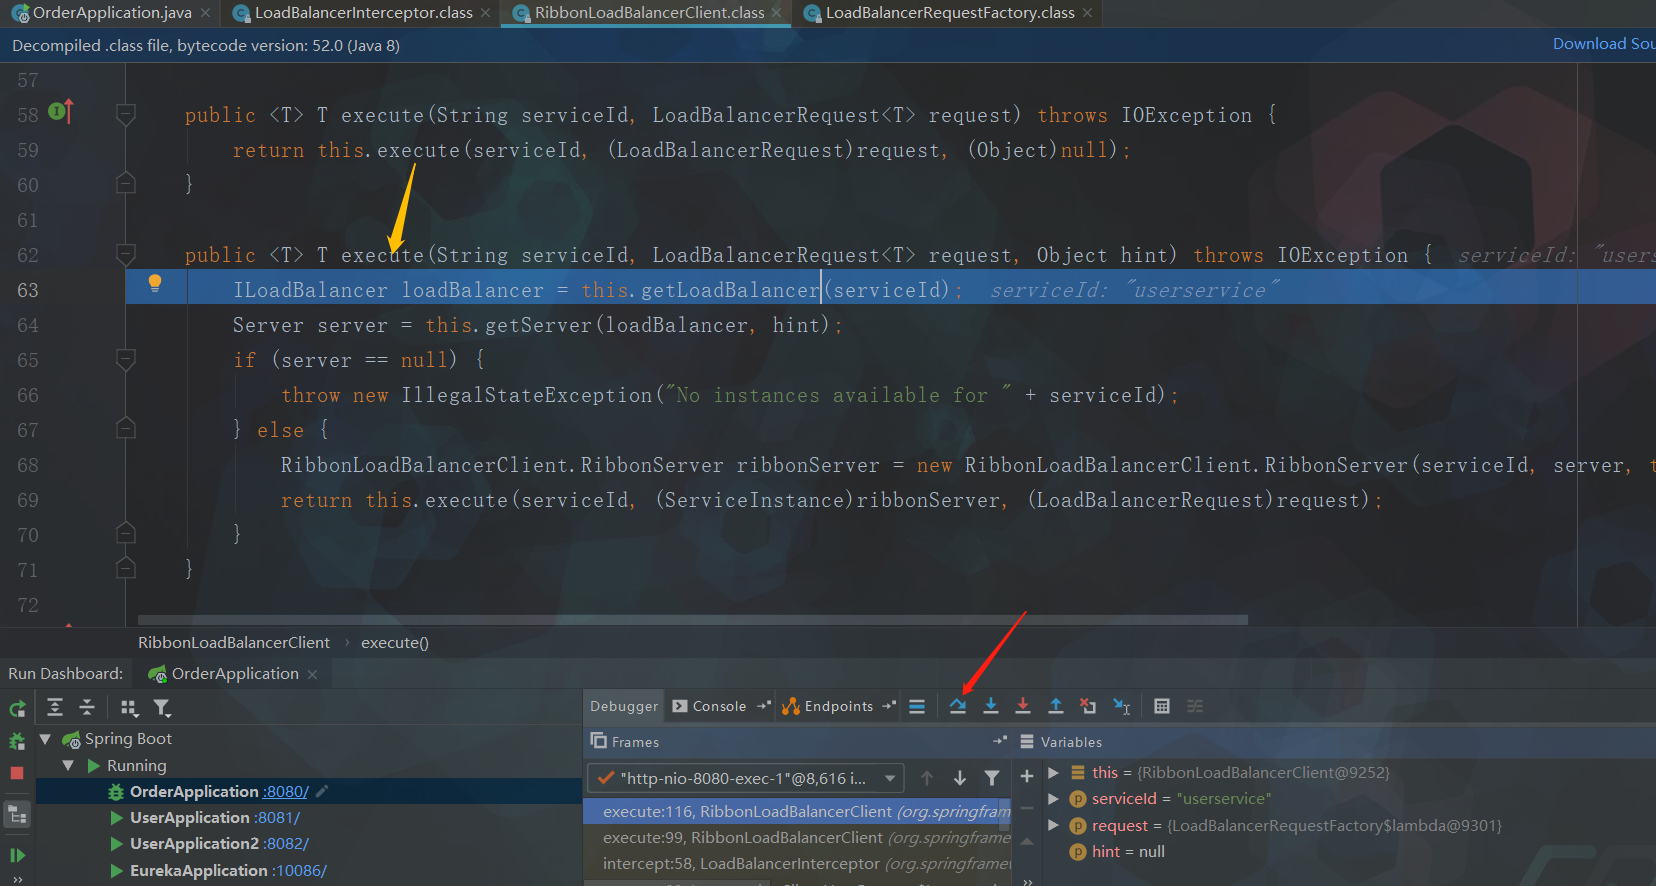Click the Download Sources link
Viewport: 1656px width, 886px height.
[1604, 44]
